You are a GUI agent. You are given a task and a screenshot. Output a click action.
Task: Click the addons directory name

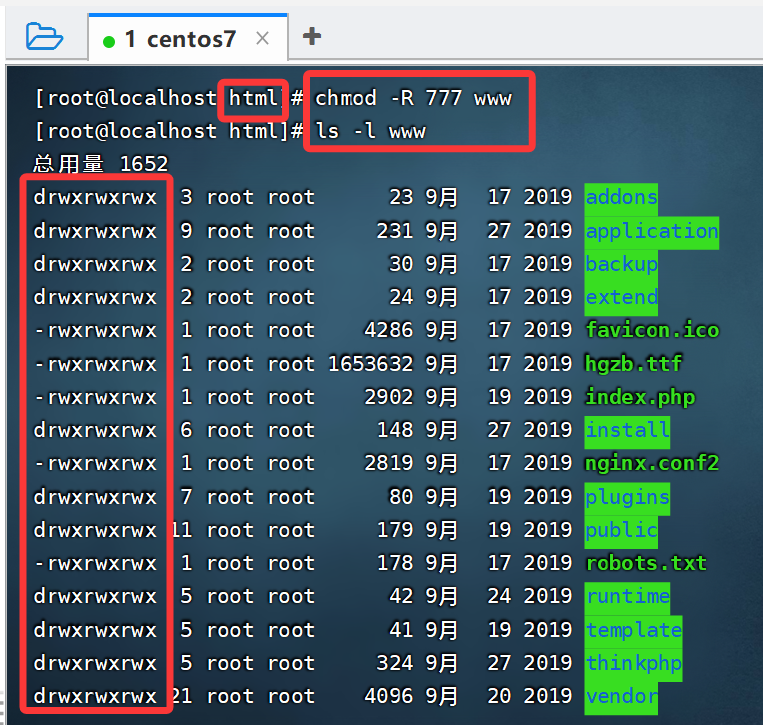pyautogui.click(x=621, y=198)
